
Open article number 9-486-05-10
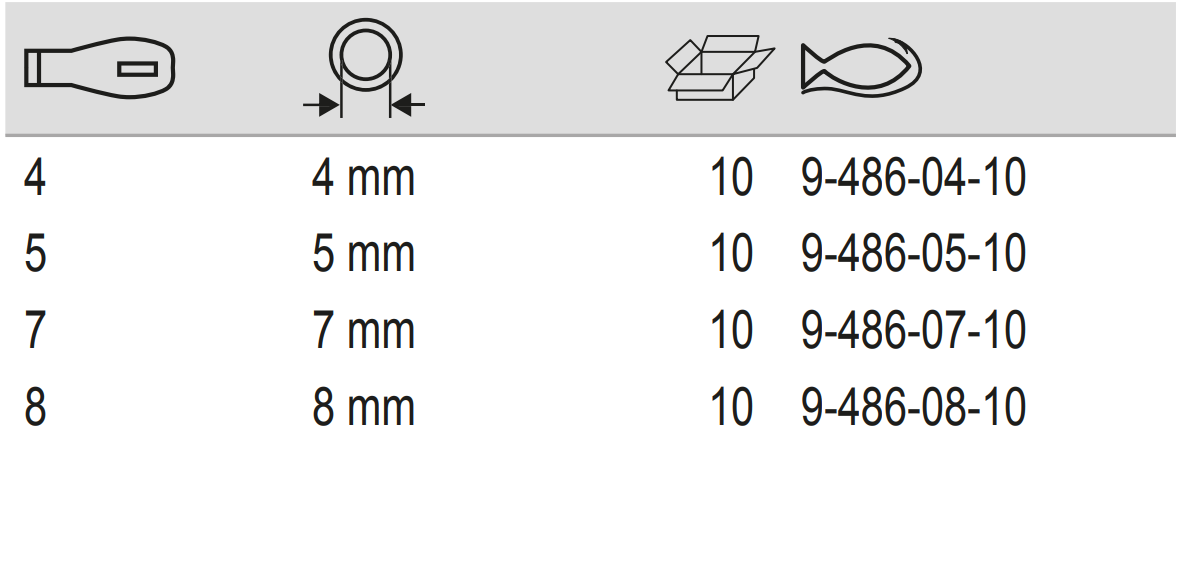[913, 256]
